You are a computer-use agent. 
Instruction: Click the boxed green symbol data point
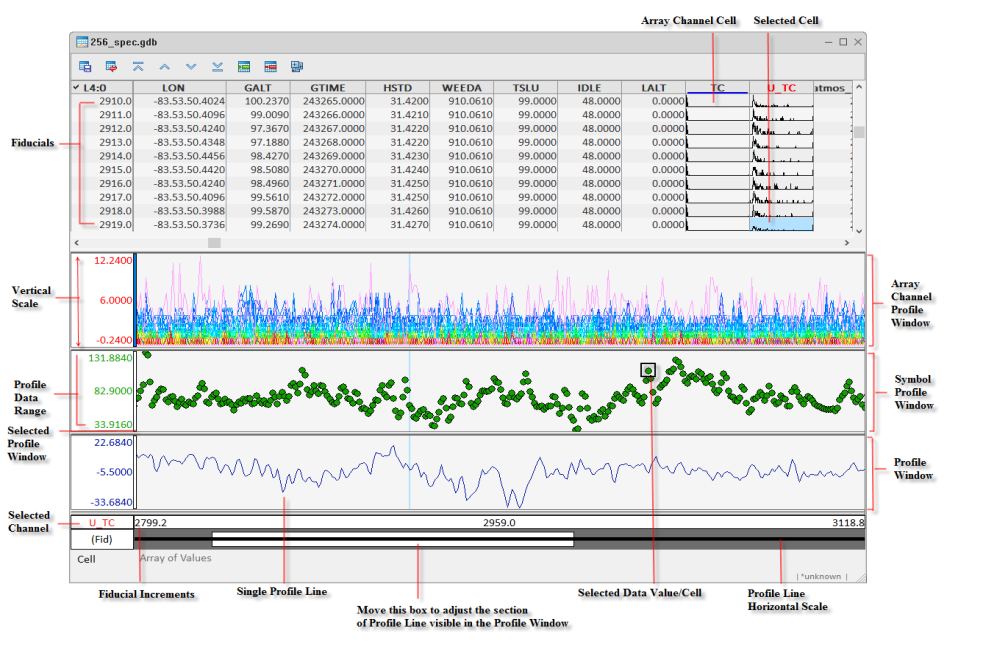point(648,370)
